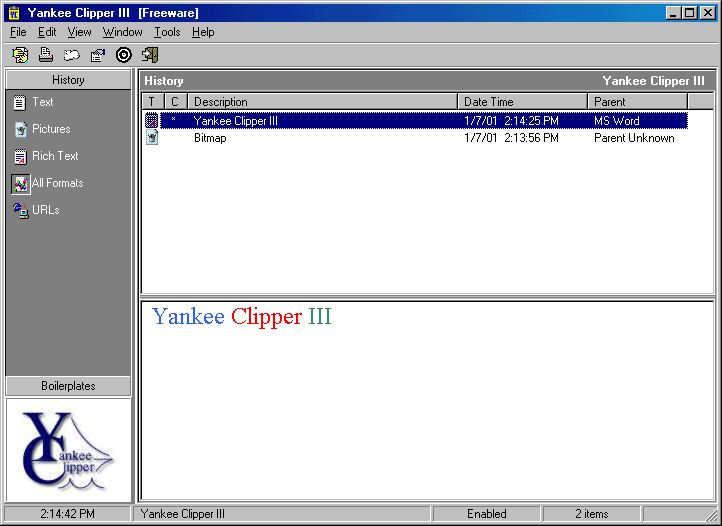The width and height of the screenshot is (722, 526).
Task: Sort clips by the Description column header
Action: click(x=322, y=102)
